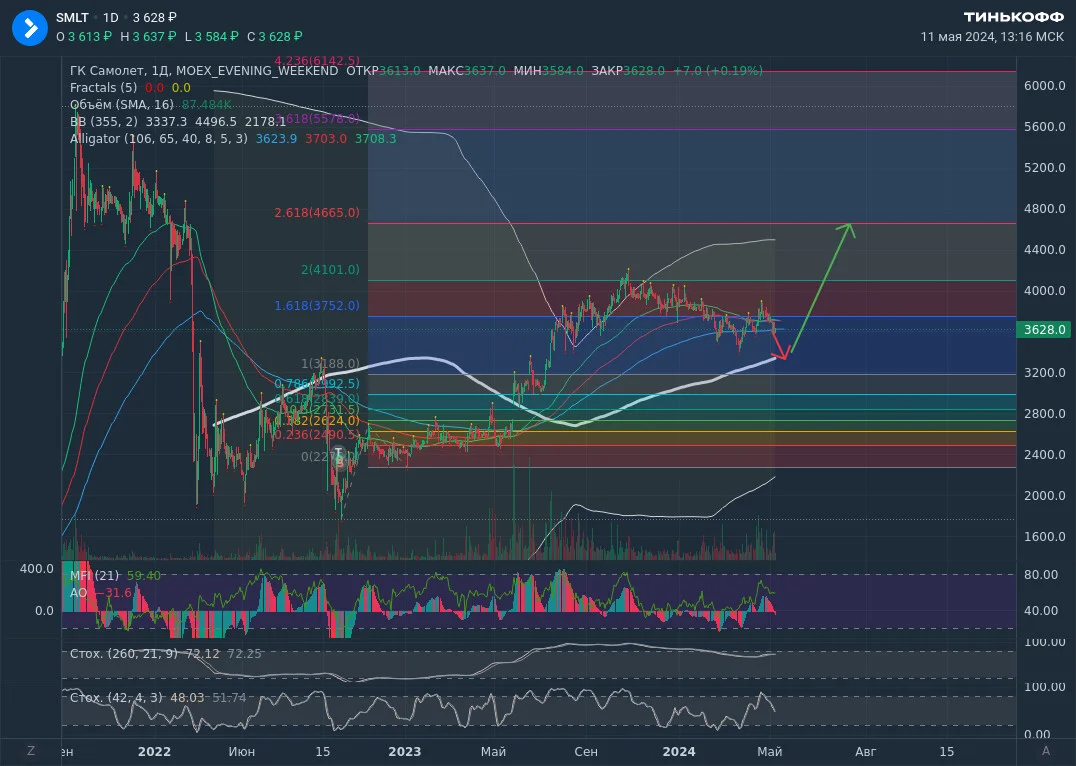This screenshot has height=766, width=1076.
Task: Click the high price H 3 637 ₽
Action: (148, 37)
